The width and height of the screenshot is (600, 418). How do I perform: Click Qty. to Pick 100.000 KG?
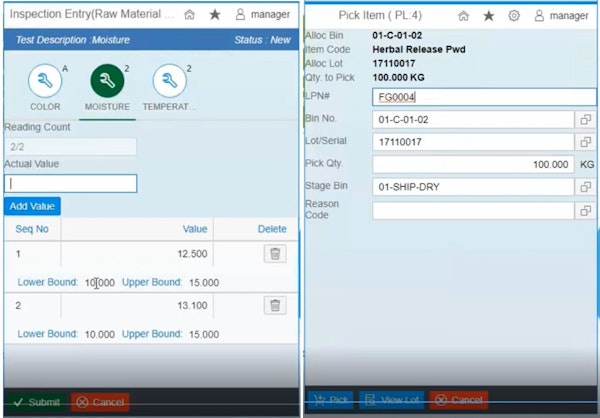point(398,77)
